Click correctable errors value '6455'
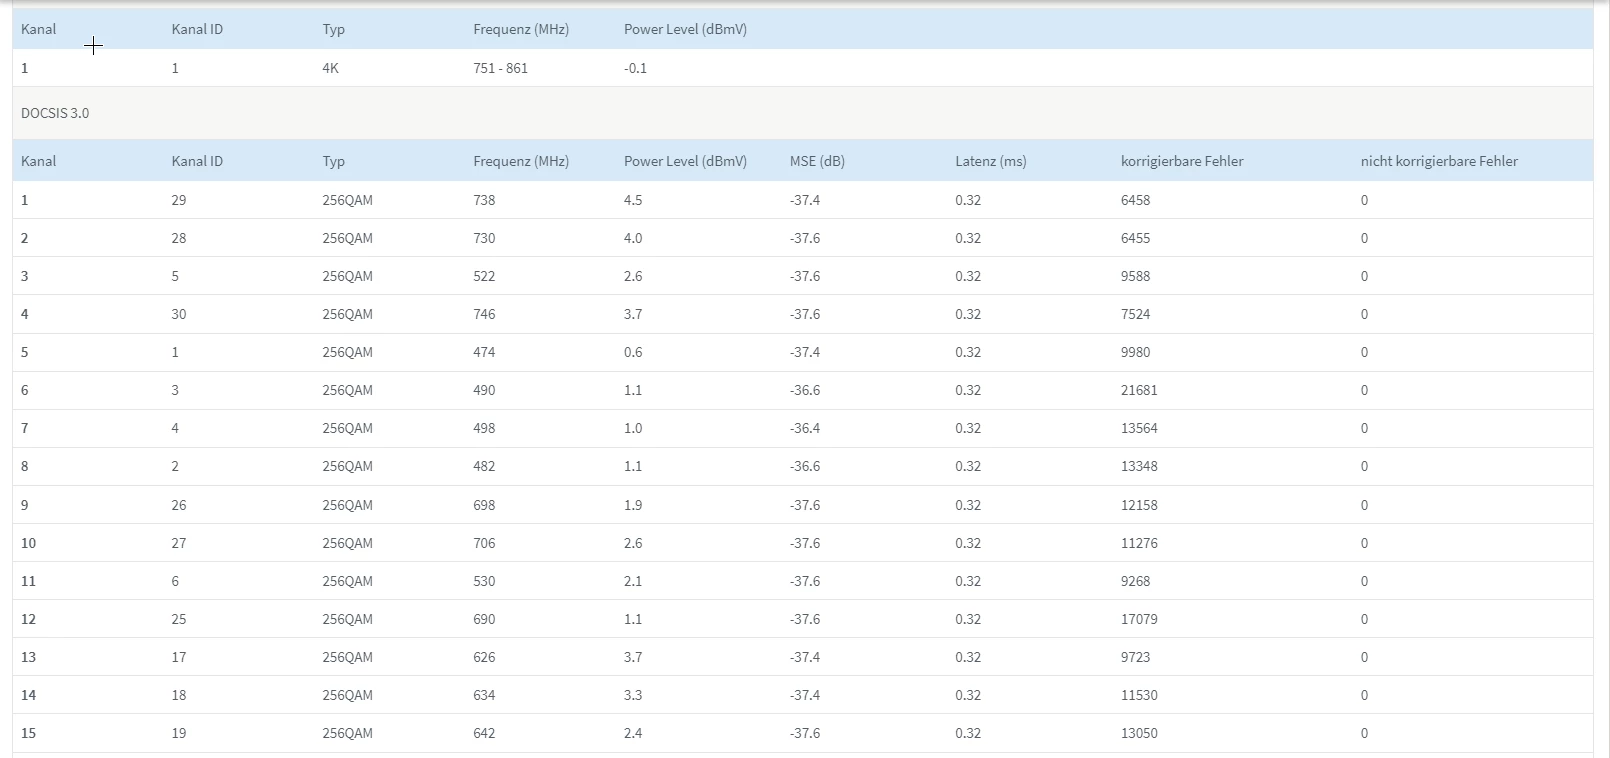Viewport: 1610px width, 758px height. [1135, 238]
